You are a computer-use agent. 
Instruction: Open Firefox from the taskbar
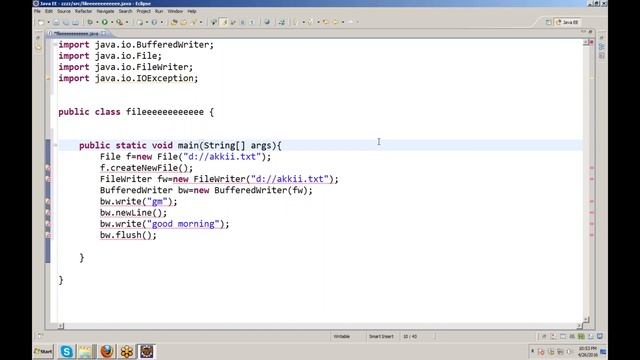tap(107, 351)
